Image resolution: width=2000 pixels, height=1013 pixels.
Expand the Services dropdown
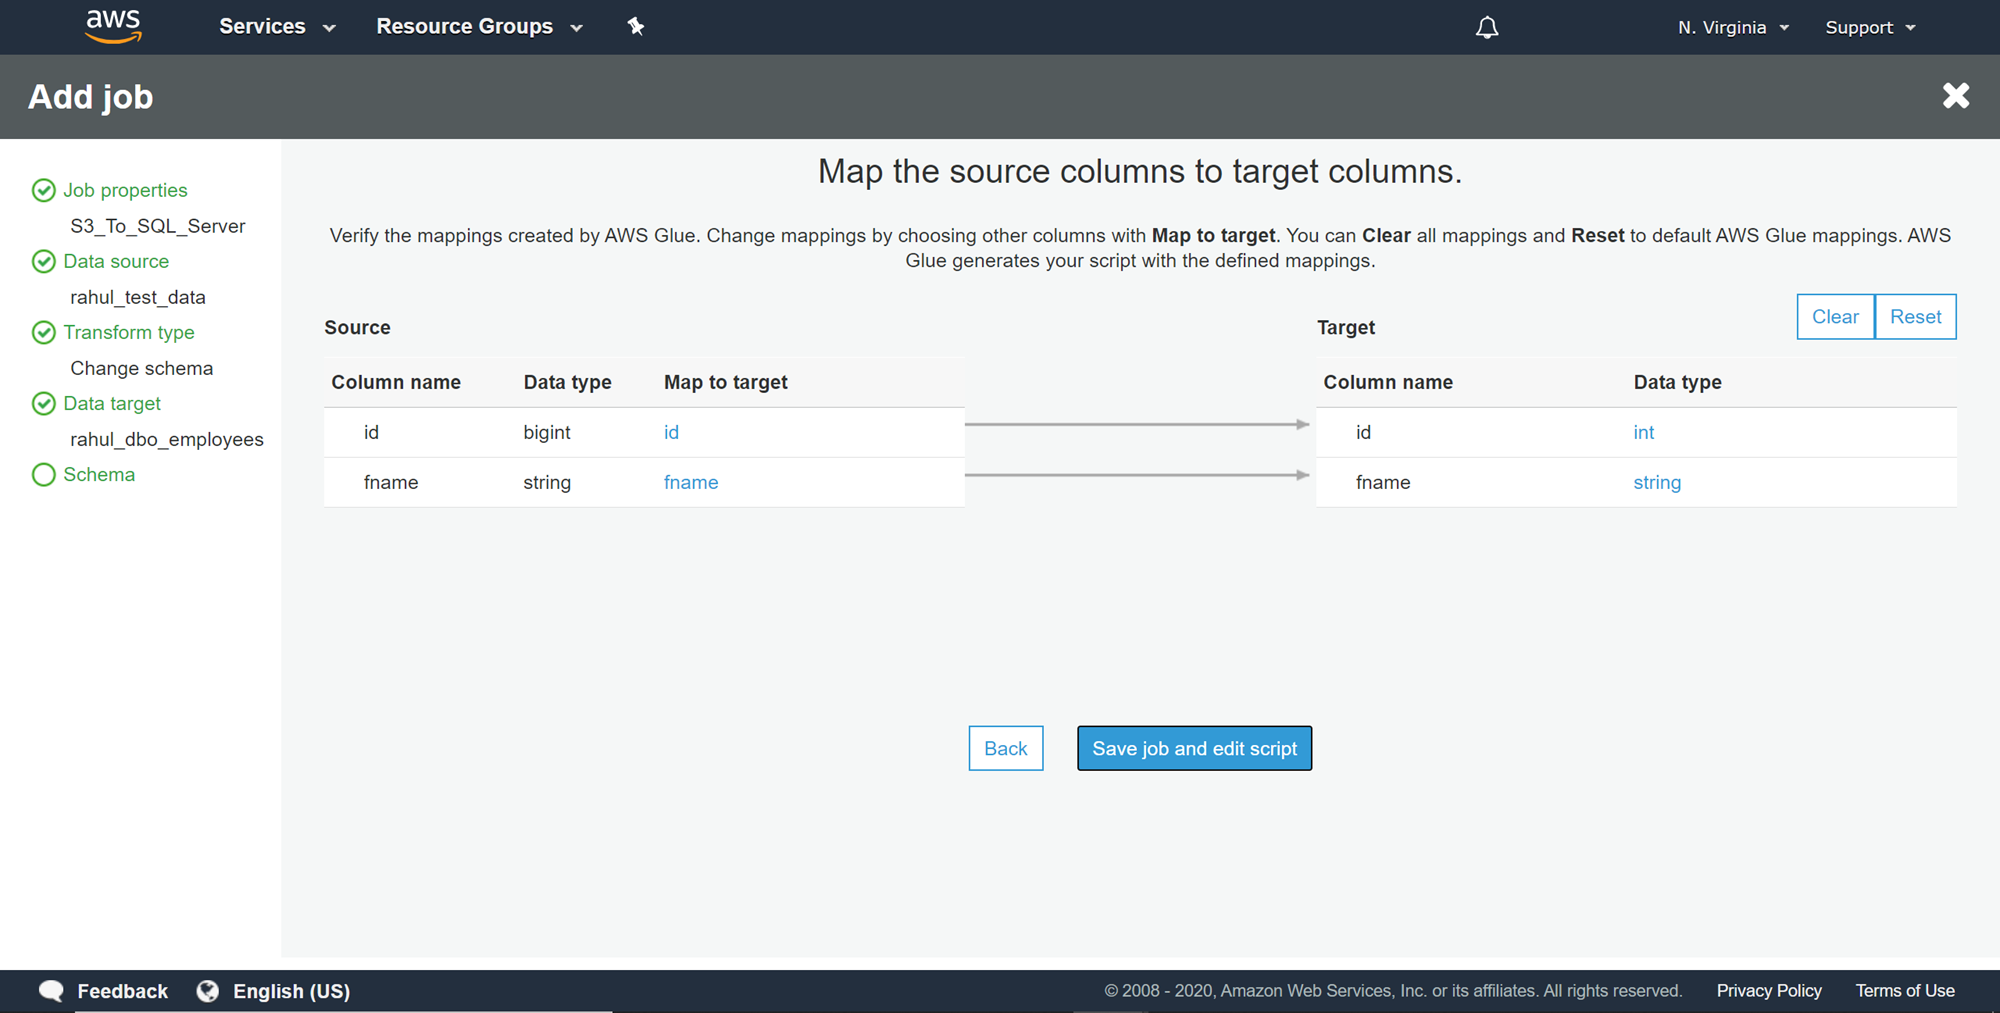[277, 27]
